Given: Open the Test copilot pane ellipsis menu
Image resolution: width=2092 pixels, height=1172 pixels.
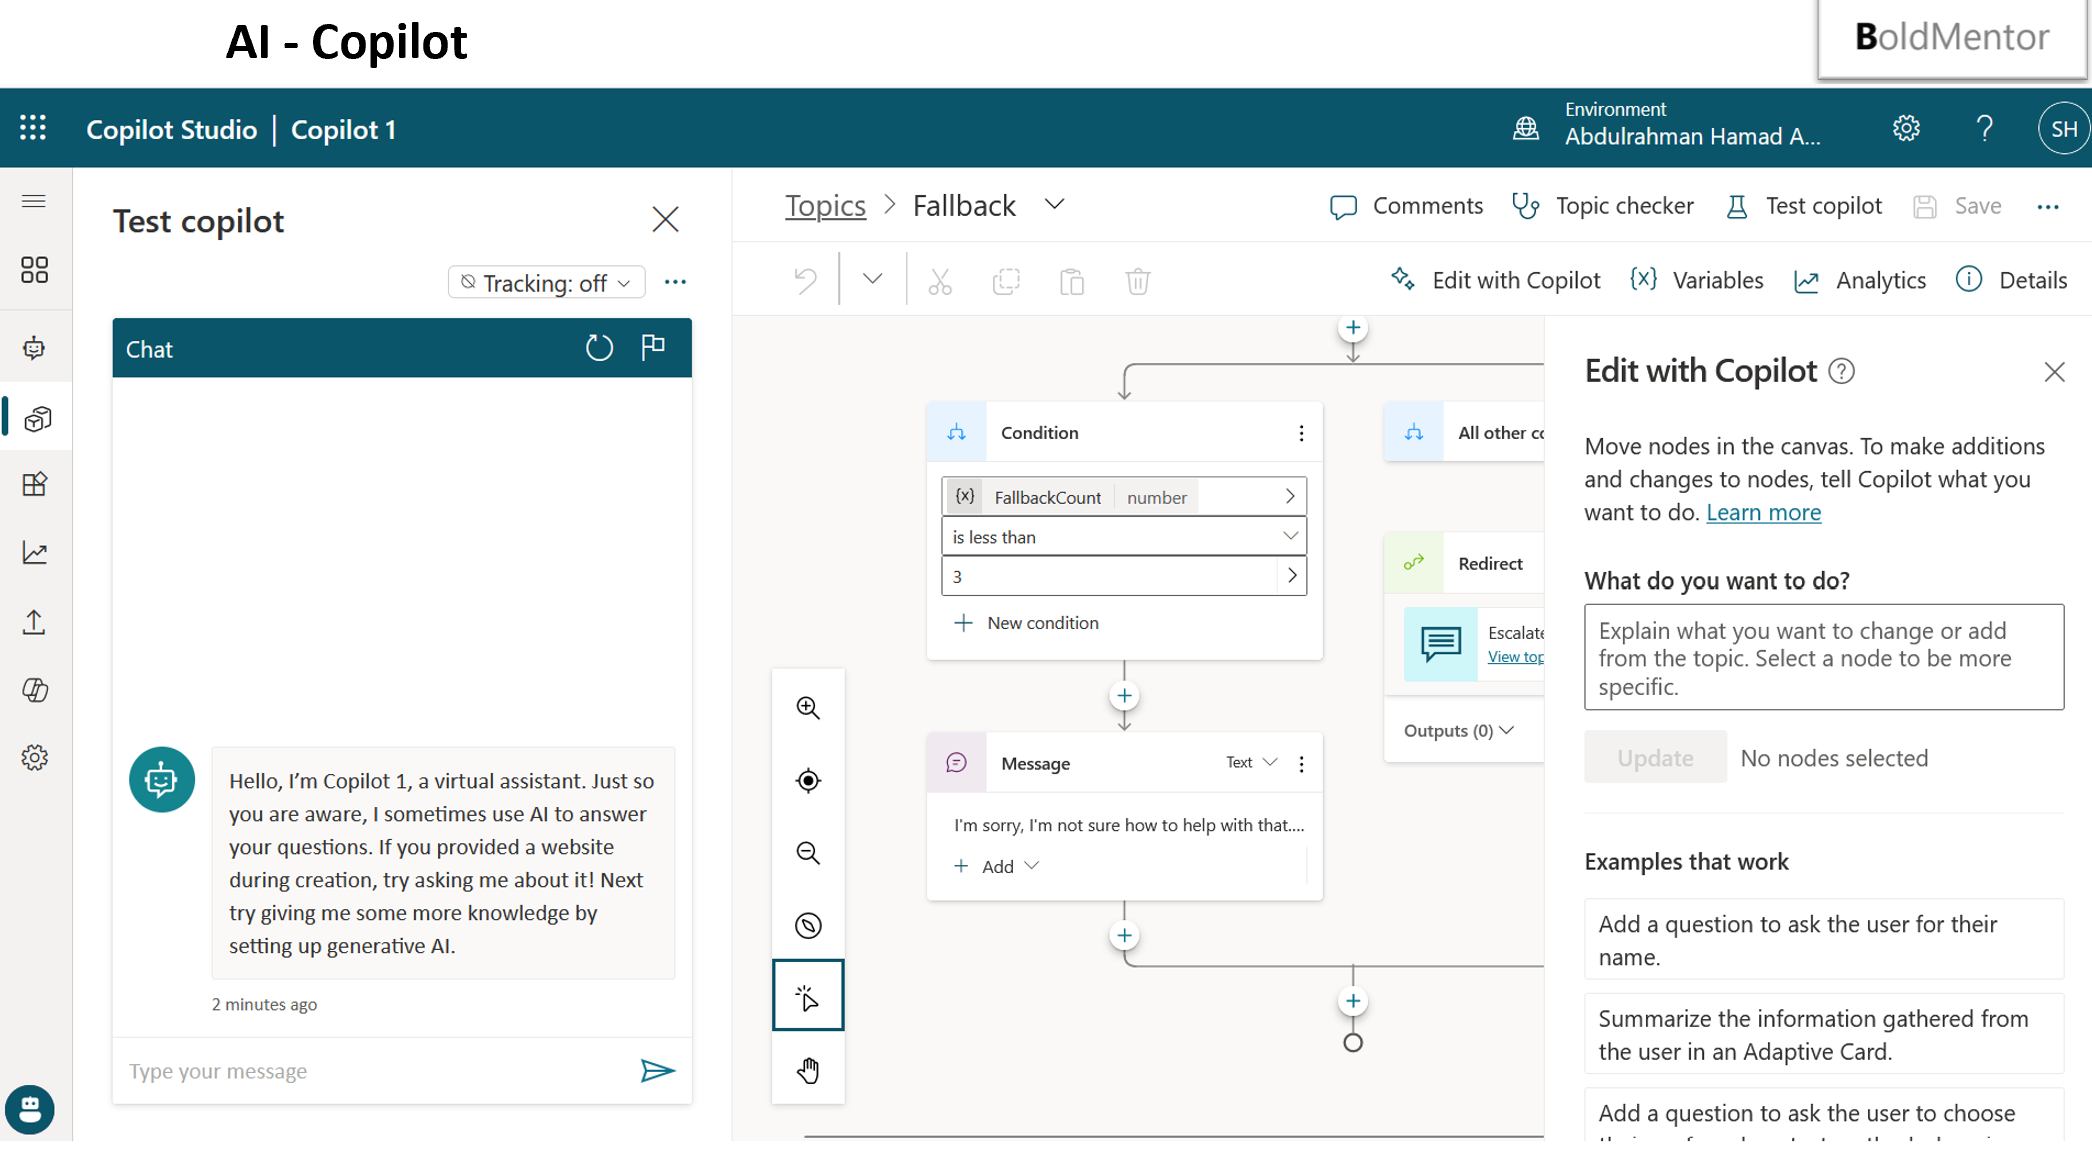Looking at the screenshot, I should pyautogui.click(x=675, y=282).
